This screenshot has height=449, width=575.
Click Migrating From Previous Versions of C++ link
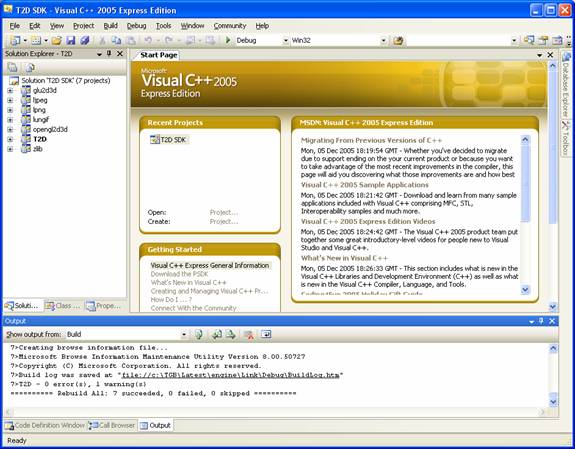371,140
